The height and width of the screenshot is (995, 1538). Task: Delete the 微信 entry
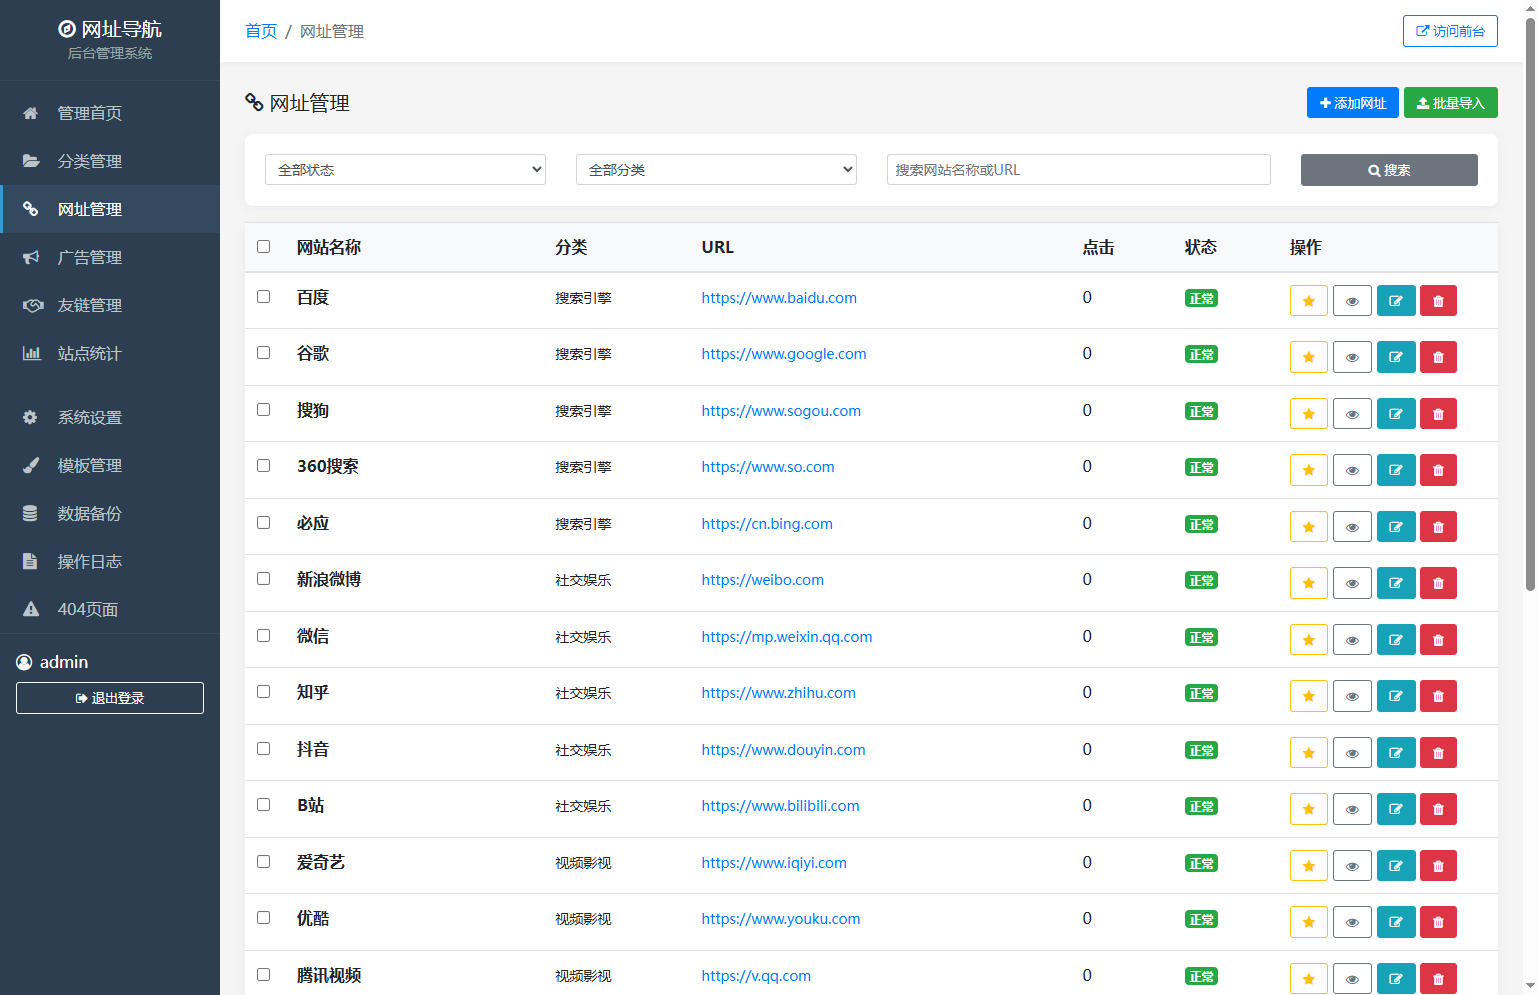coord(1438,640)
